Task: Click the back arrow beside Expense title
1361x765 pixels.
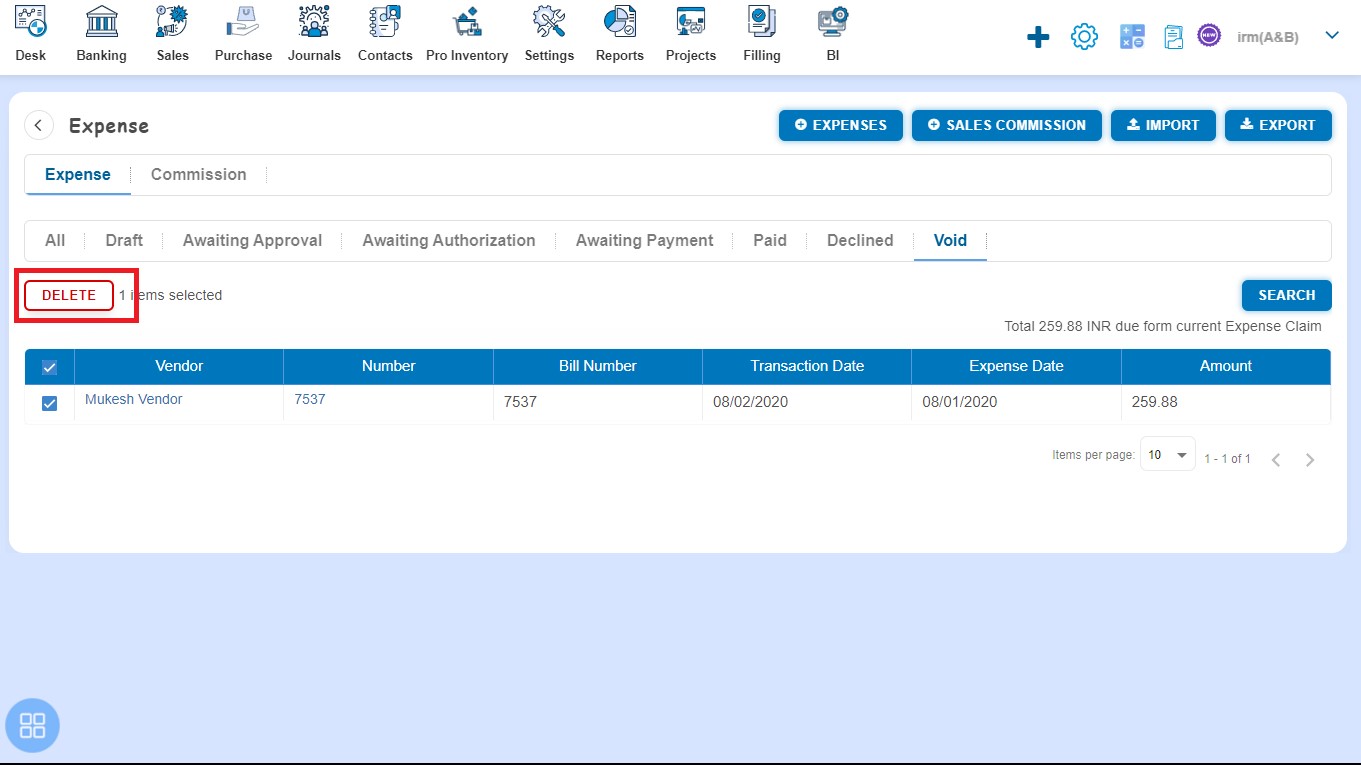Action: pos(38,125)
